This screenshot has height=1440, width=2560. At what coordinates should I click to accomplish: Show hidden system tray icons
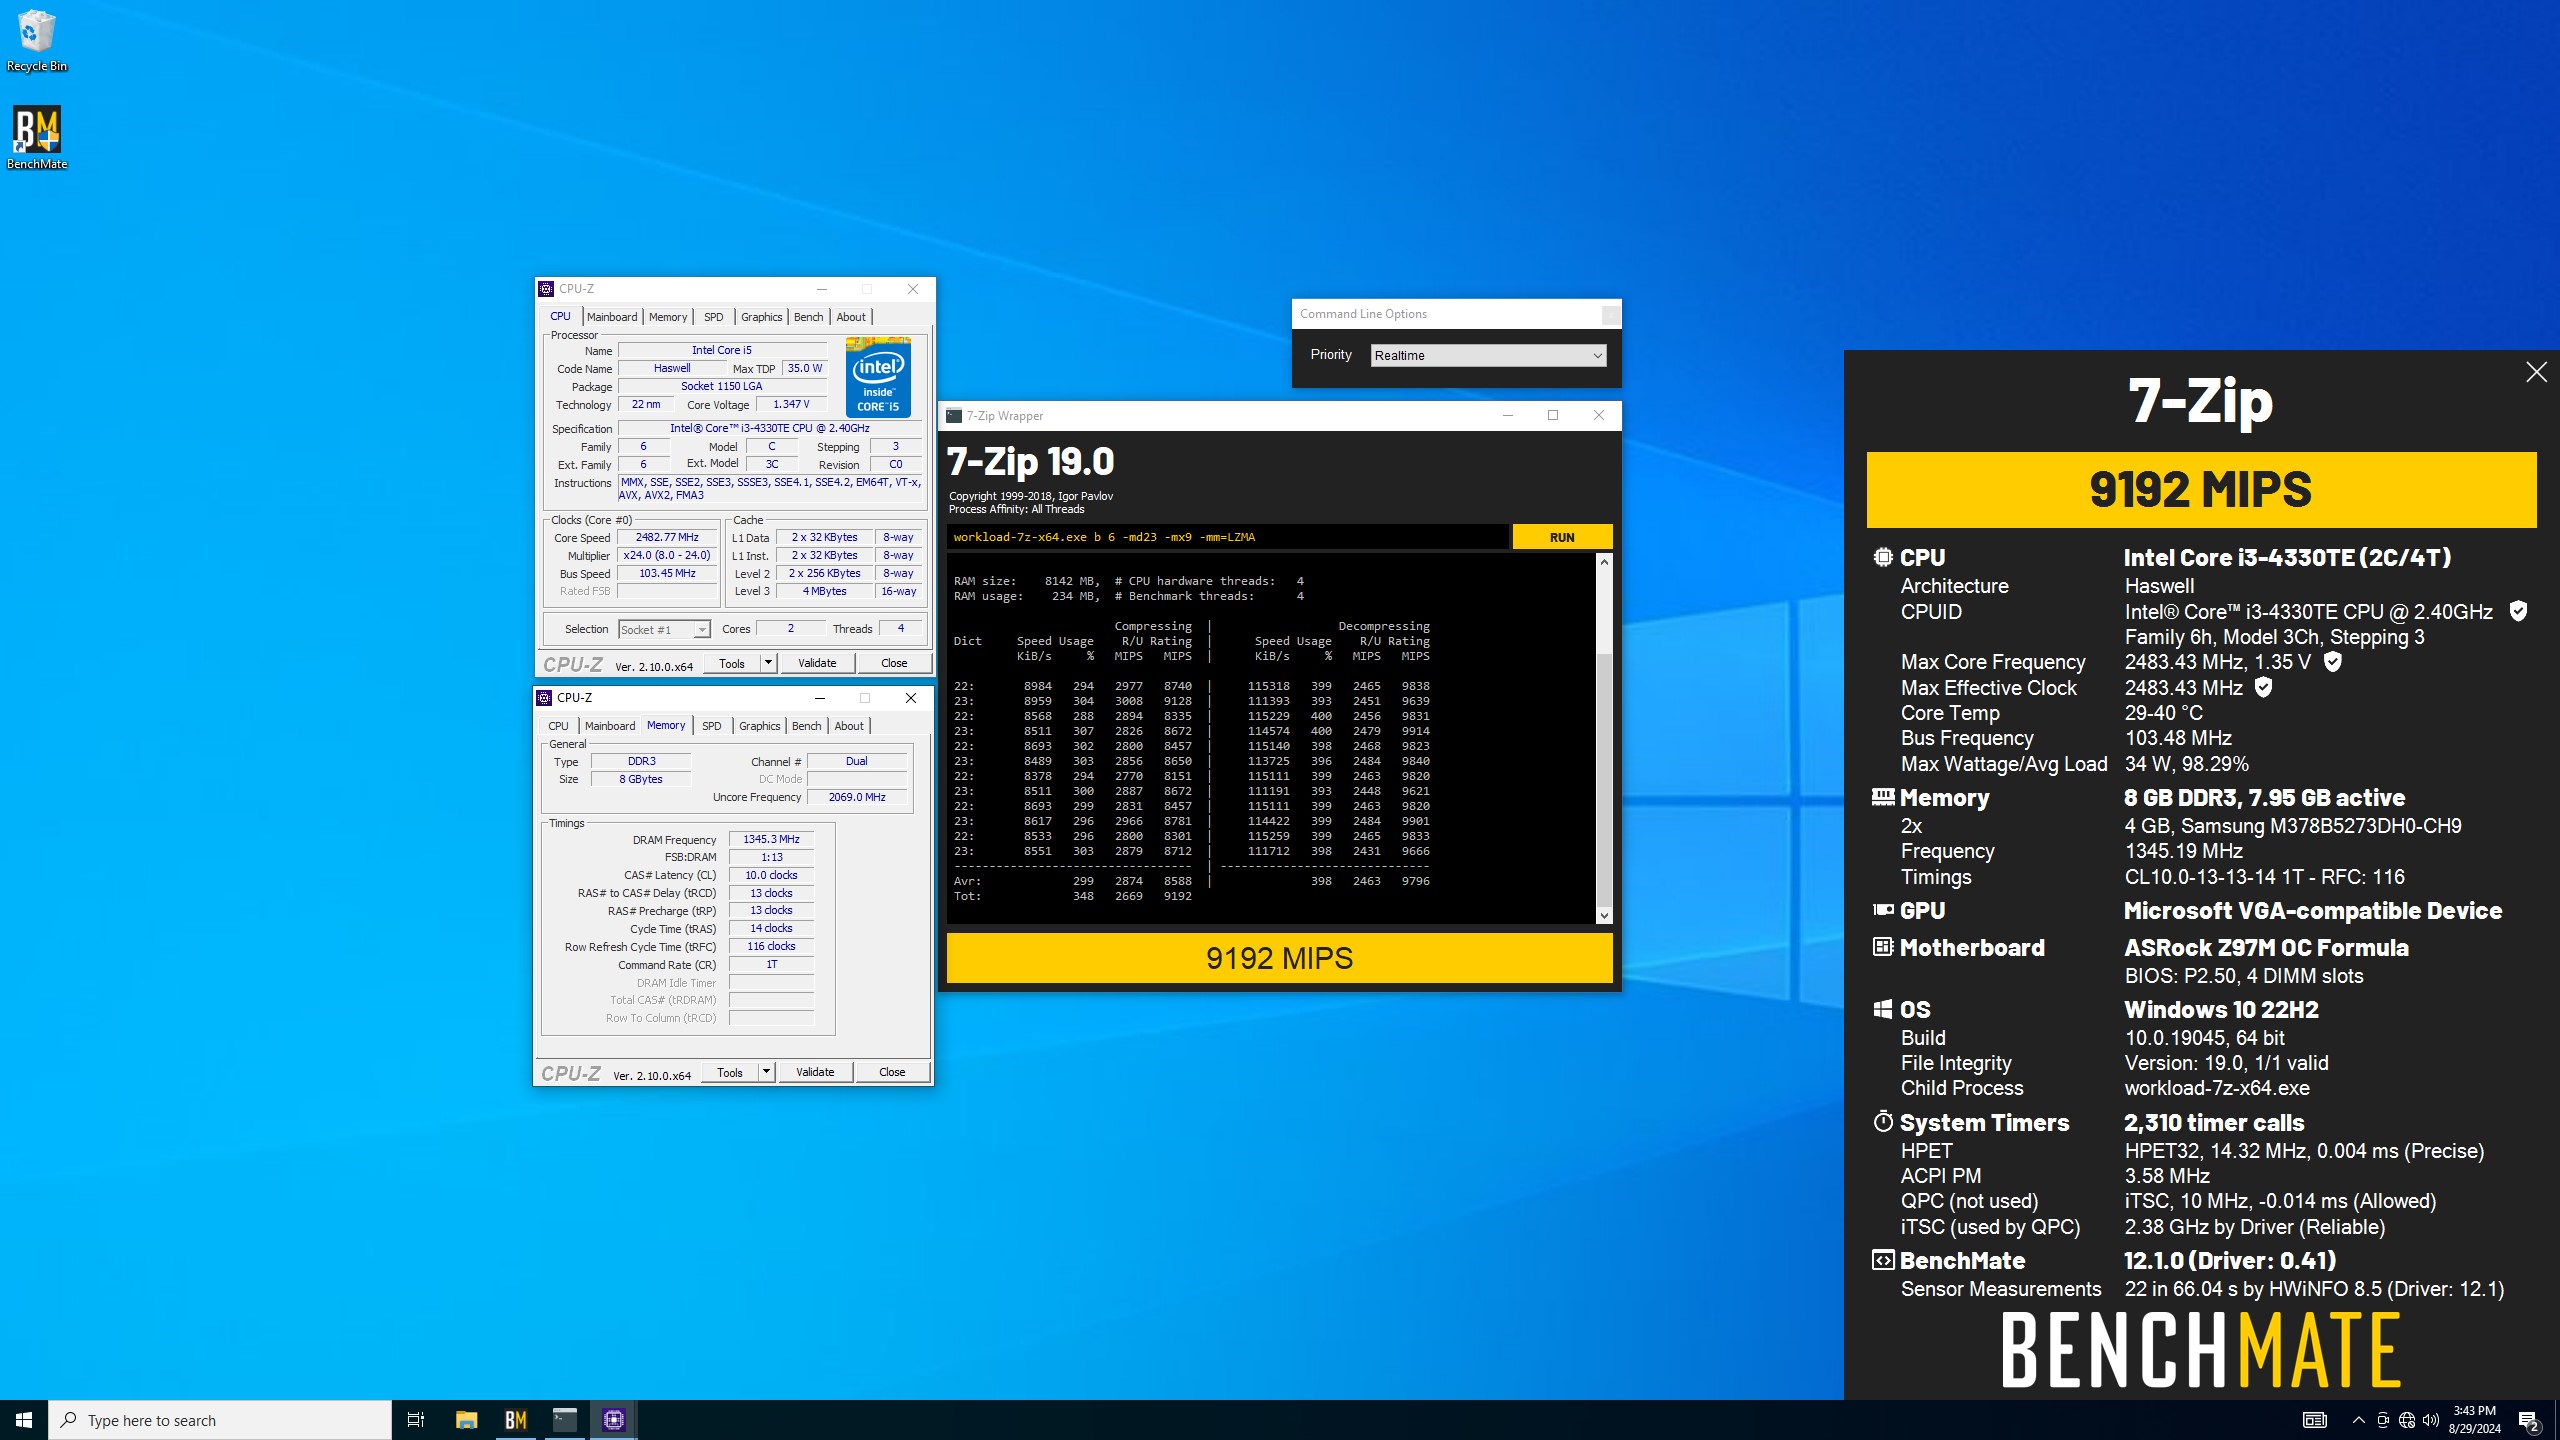(x=2359, y=1420)
